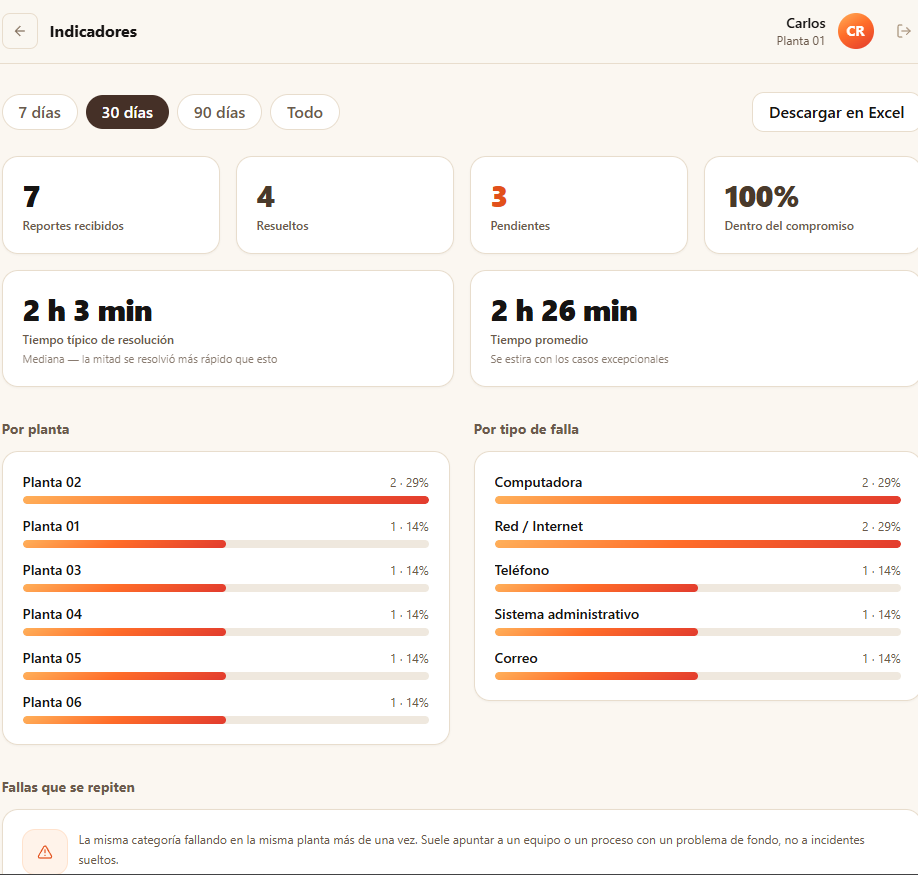The height and width of the screenshot is (875, 918).
Task: Select the 7 días filter
Action: click(40, 112)
